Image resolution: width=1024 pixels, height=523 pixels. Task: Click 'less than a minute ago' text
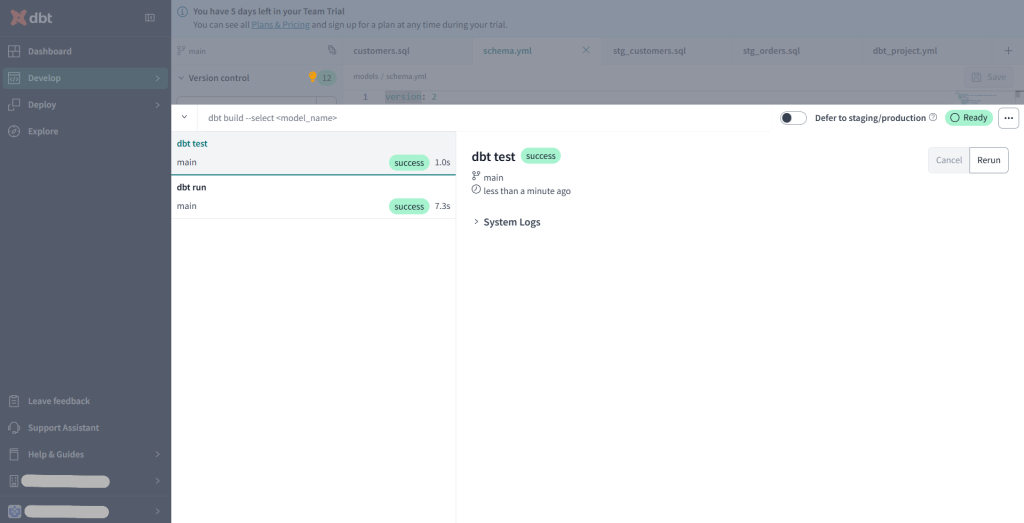tap(527, 191)
